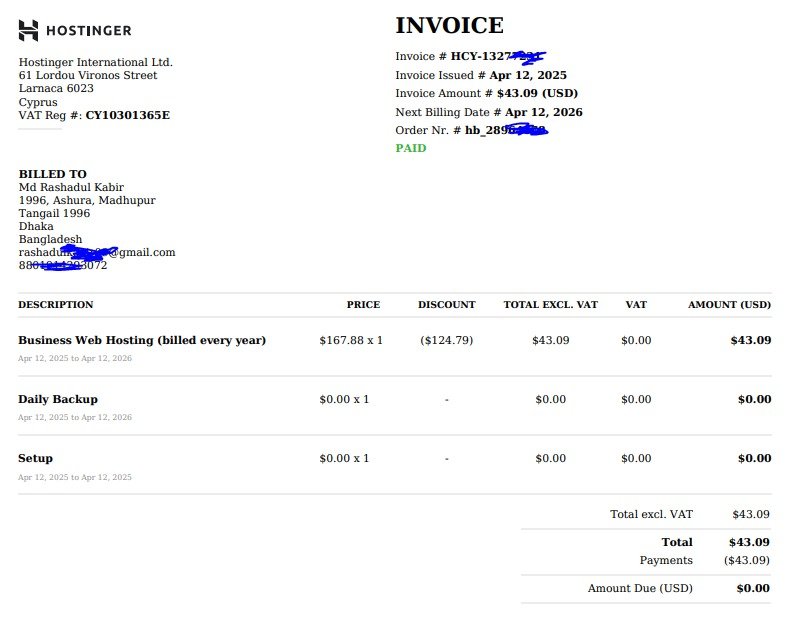Click '1996, Ashura, Madhupur' address line

(x=87, y=200)
